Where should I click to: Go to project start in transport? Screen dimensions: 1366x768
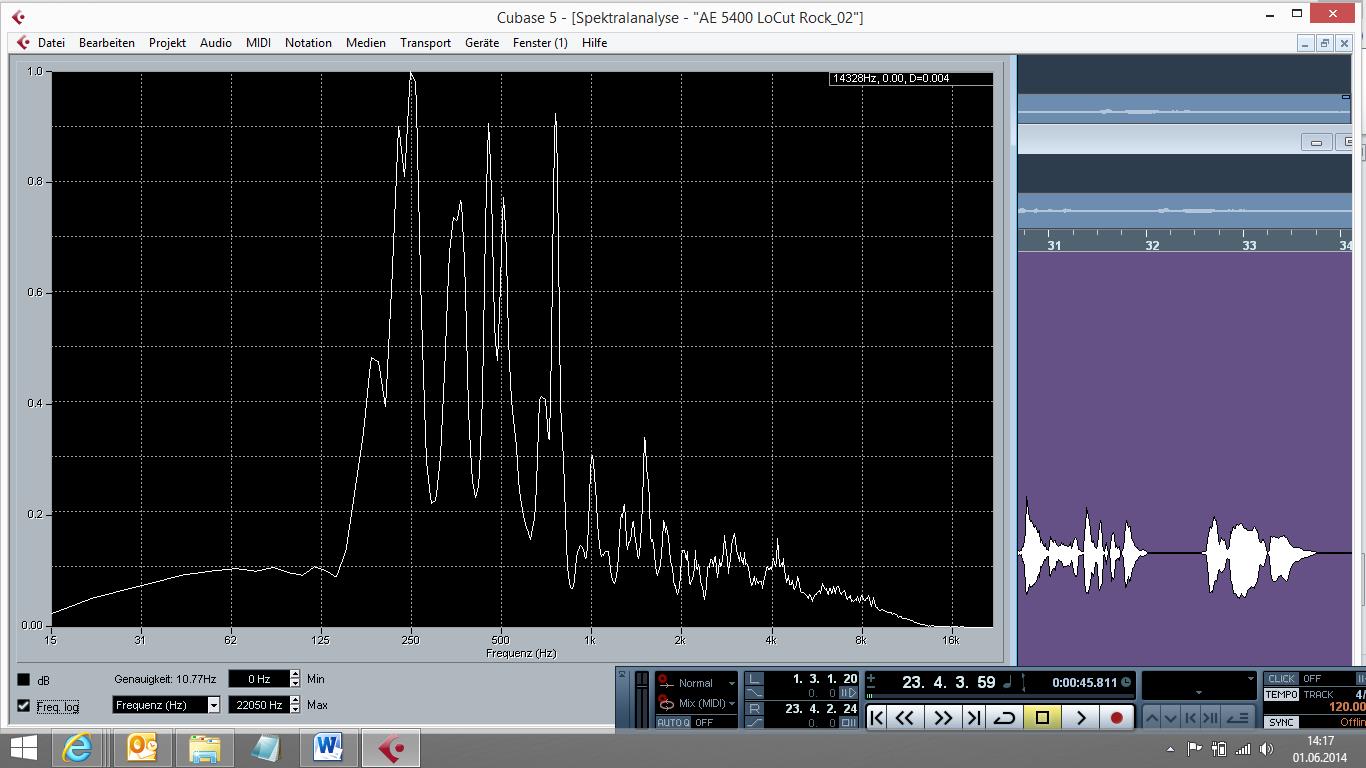click(877, 717)
